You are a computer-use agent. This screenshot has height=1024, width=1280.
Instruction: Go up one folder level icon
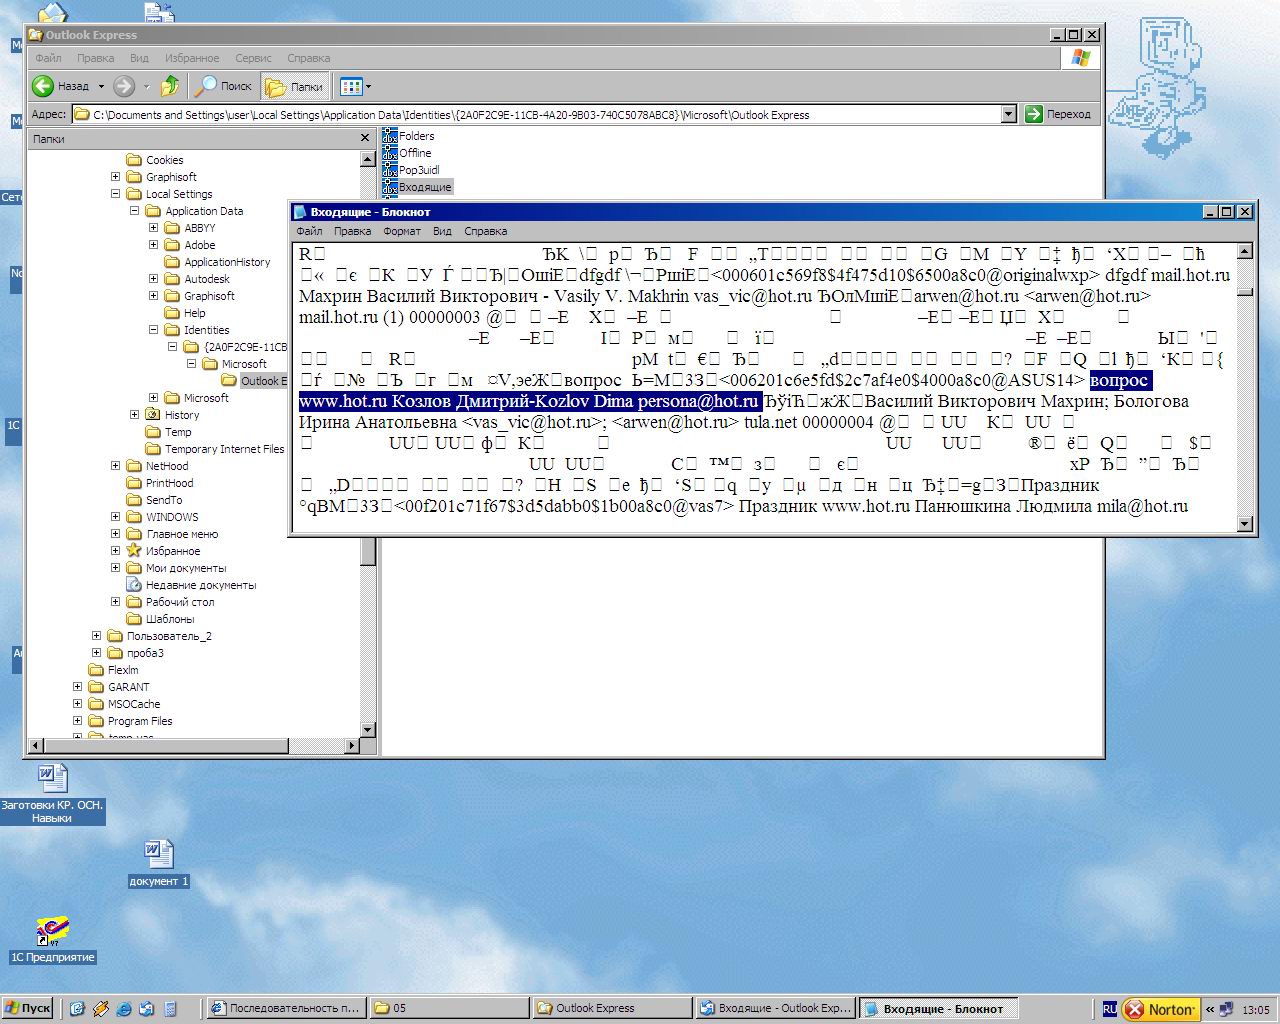[170, 86]
